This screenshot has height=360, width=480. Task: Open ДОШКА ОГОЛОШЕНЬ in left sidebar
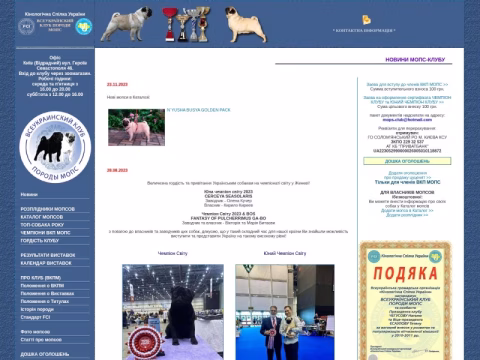tap(45, 354)
